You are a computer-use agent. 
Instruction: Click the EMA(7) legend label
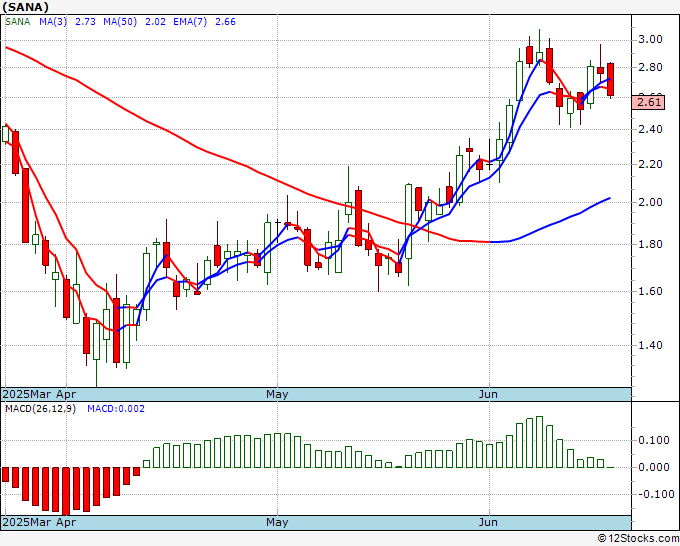[x=190, y=22]
